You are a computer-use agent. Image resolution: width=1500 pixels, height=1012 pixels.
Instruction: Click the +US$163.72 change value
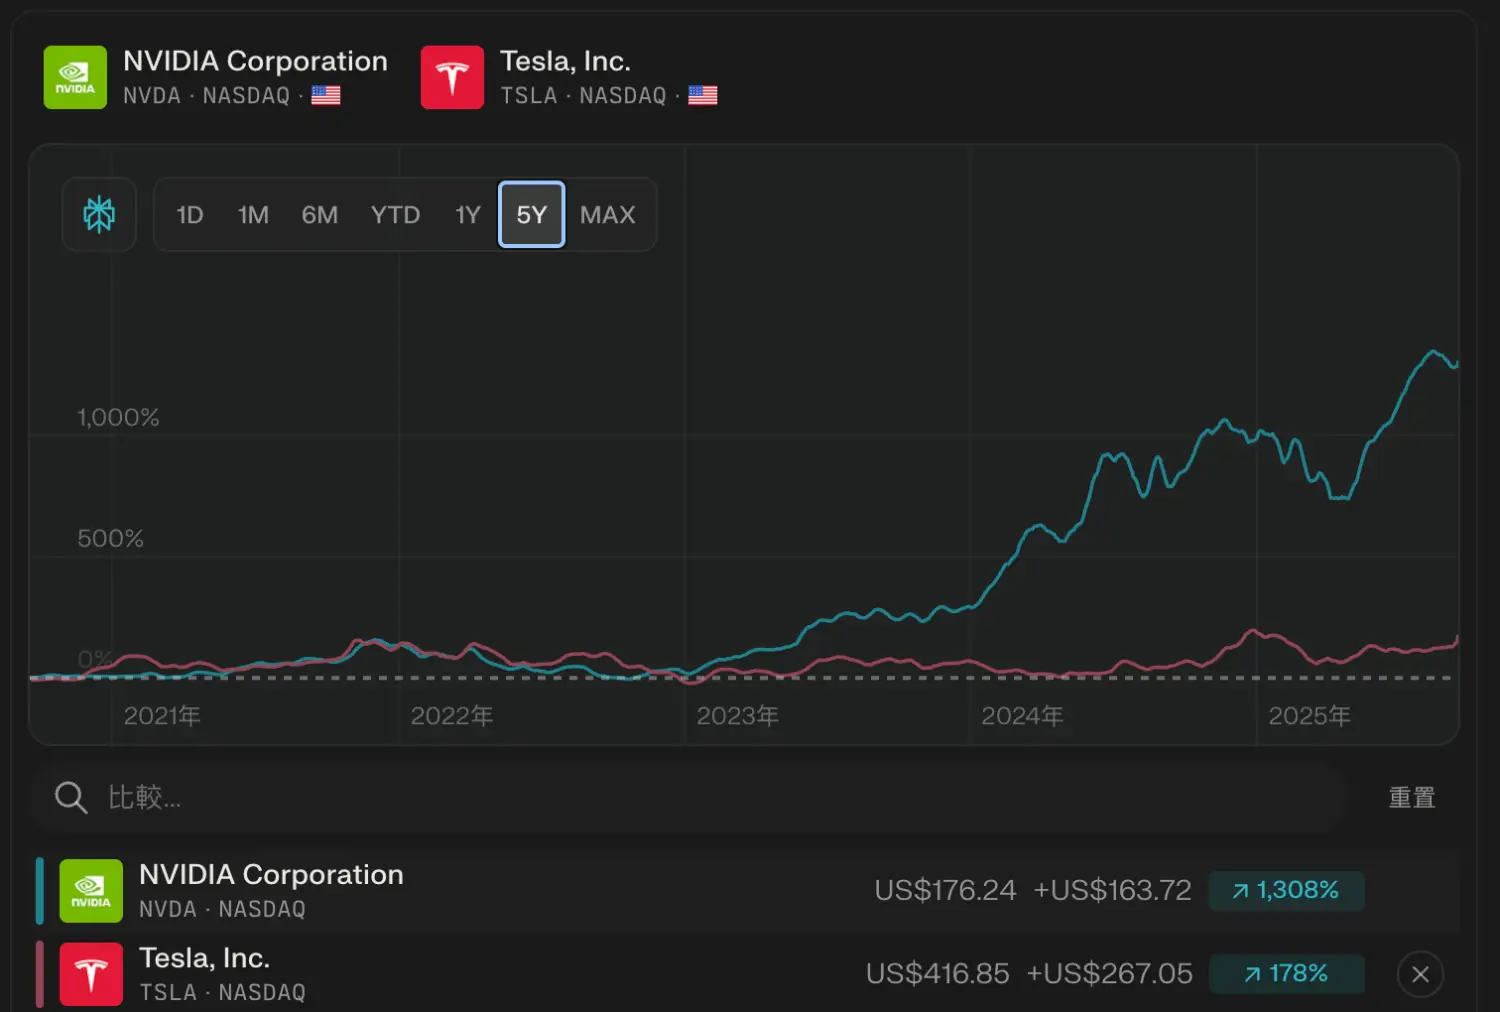[1112, 890]
